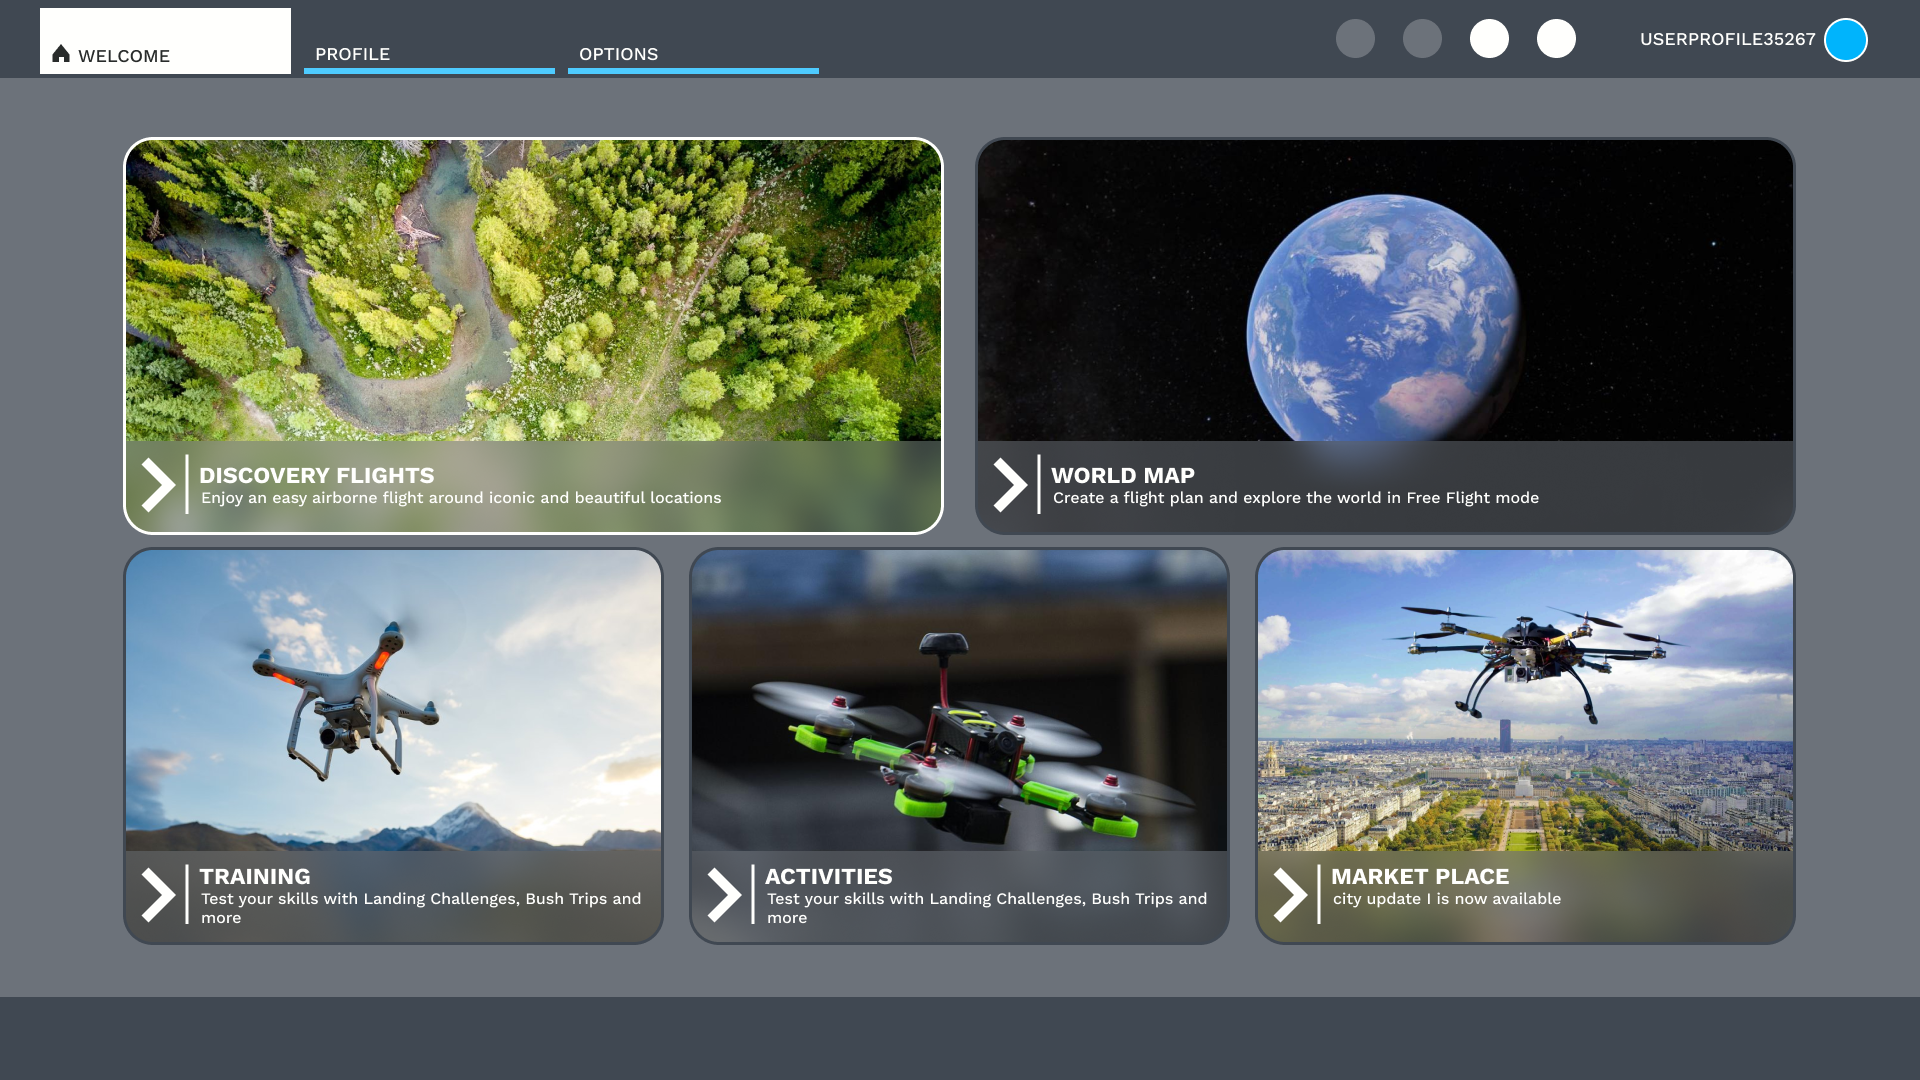The image size is (1920, 1080).
Task: Click the second white circle in header
Action: 1556,39
